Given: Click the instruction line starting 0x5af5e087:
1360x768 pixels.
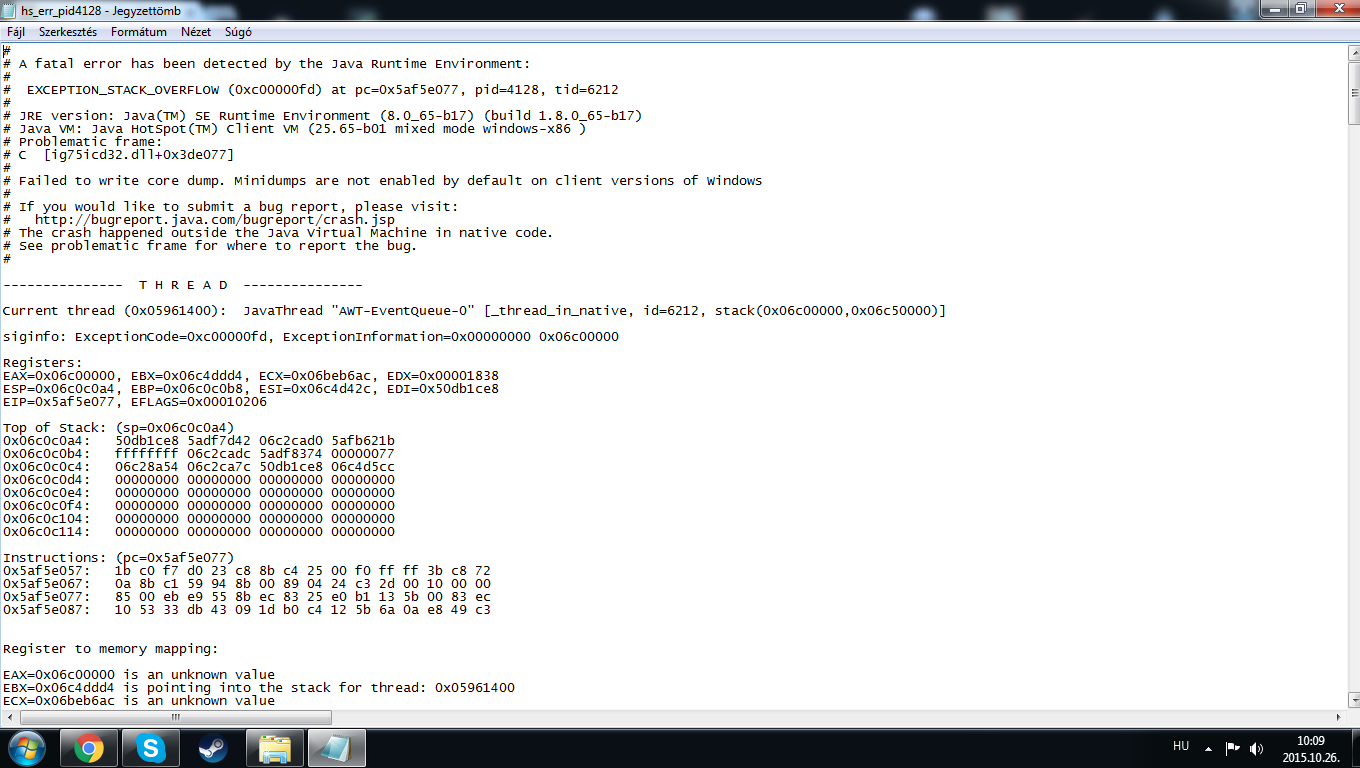Looking at the screenshot, I should [x=247, y=610].
